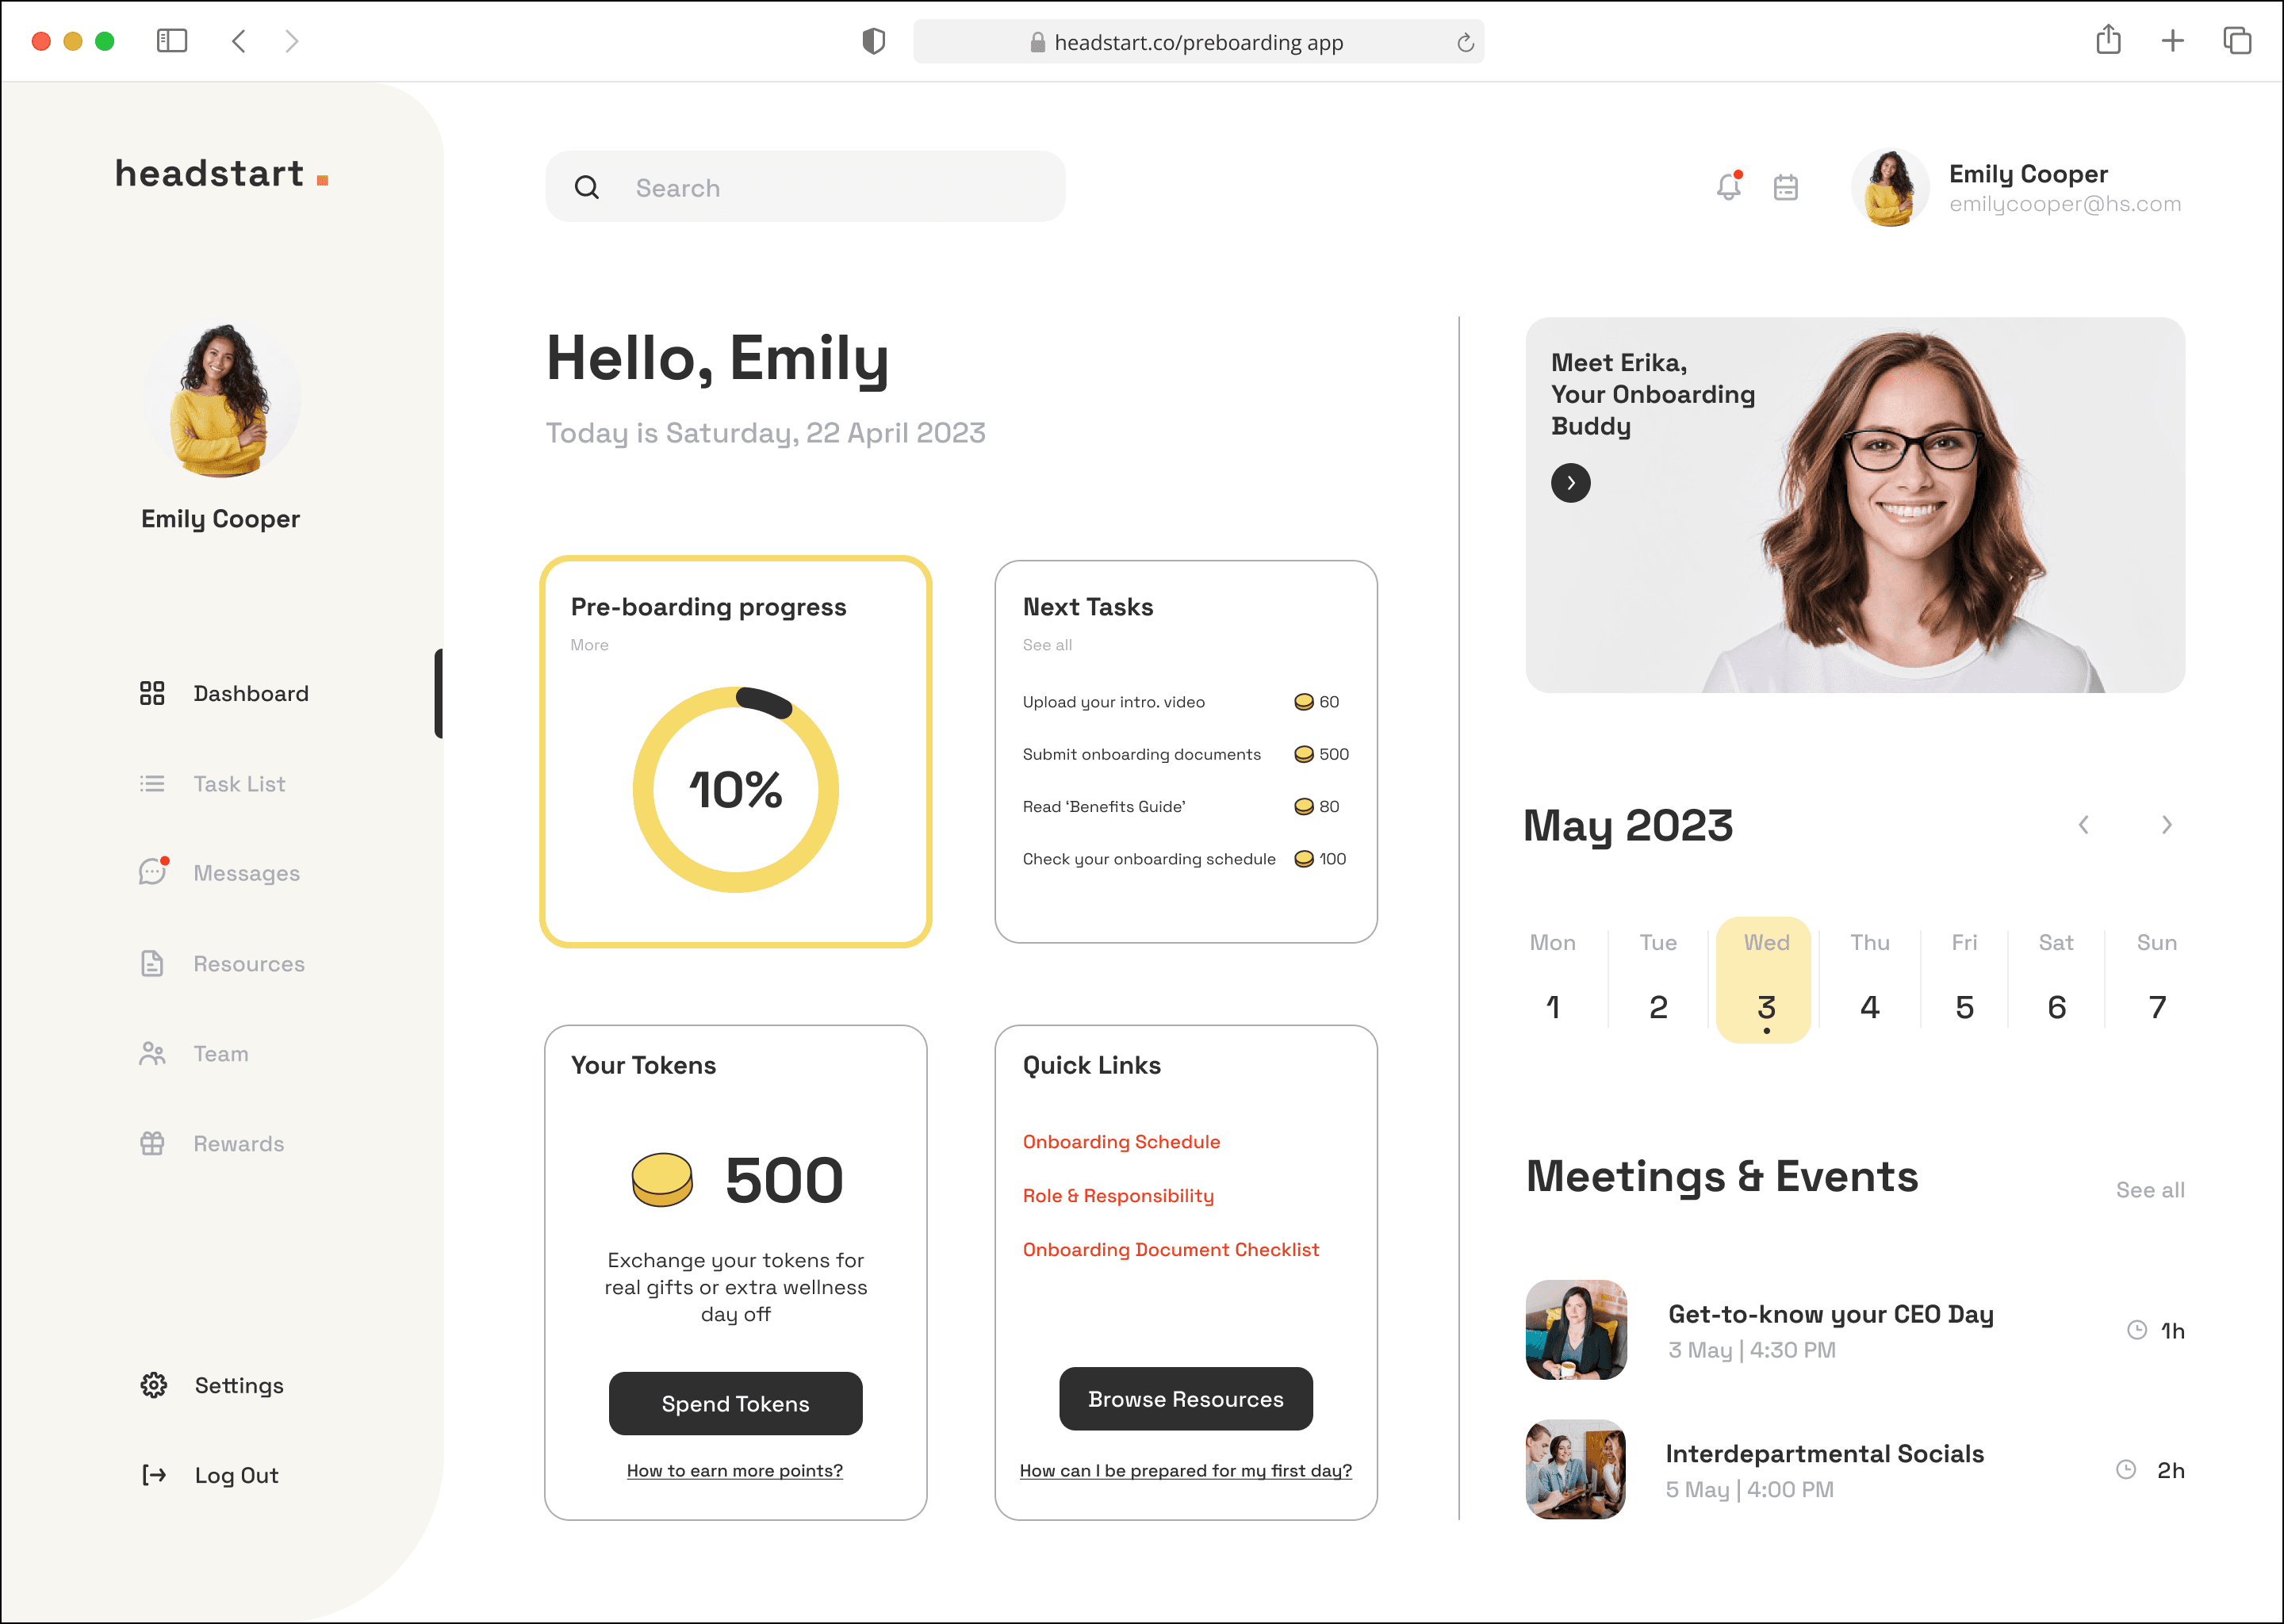The image size is (2284, 1624).
Task: Click the notification bell icon
Action: coord(1728,187)
